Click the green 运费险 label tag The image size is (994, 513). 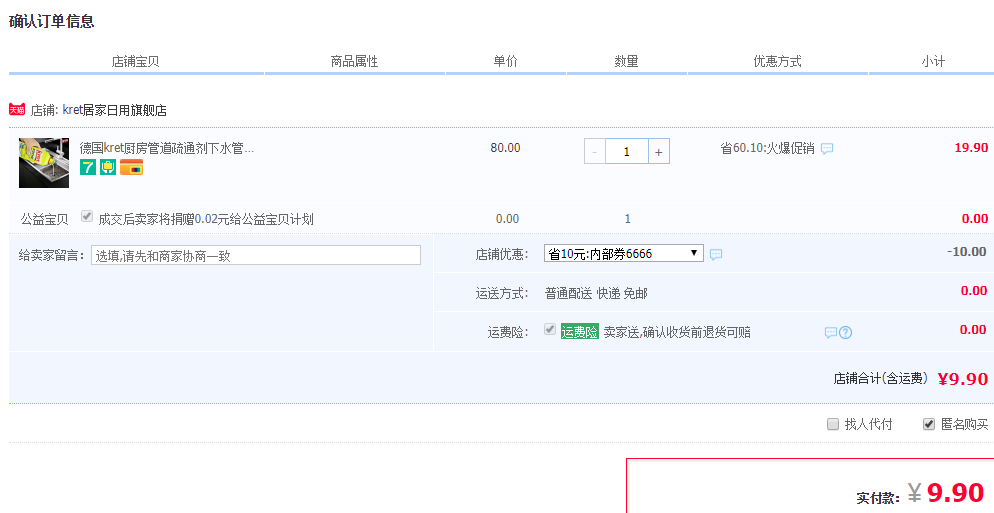coord(579,332)
